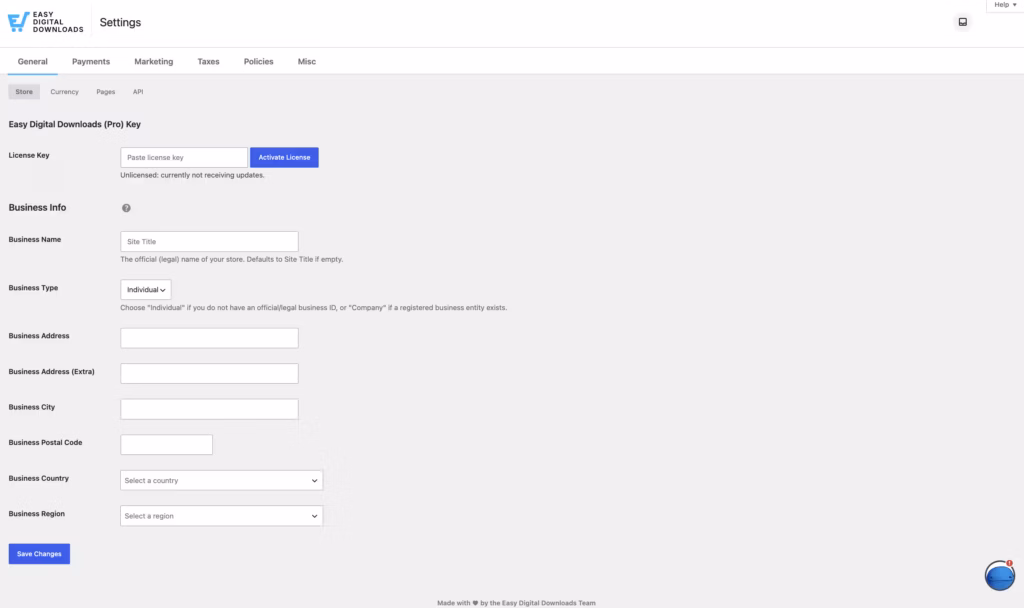Click the 'Choose "Individual"' business type description
Image resolution: width=1024 pixels, height=608 pixels.
point(313,308)
